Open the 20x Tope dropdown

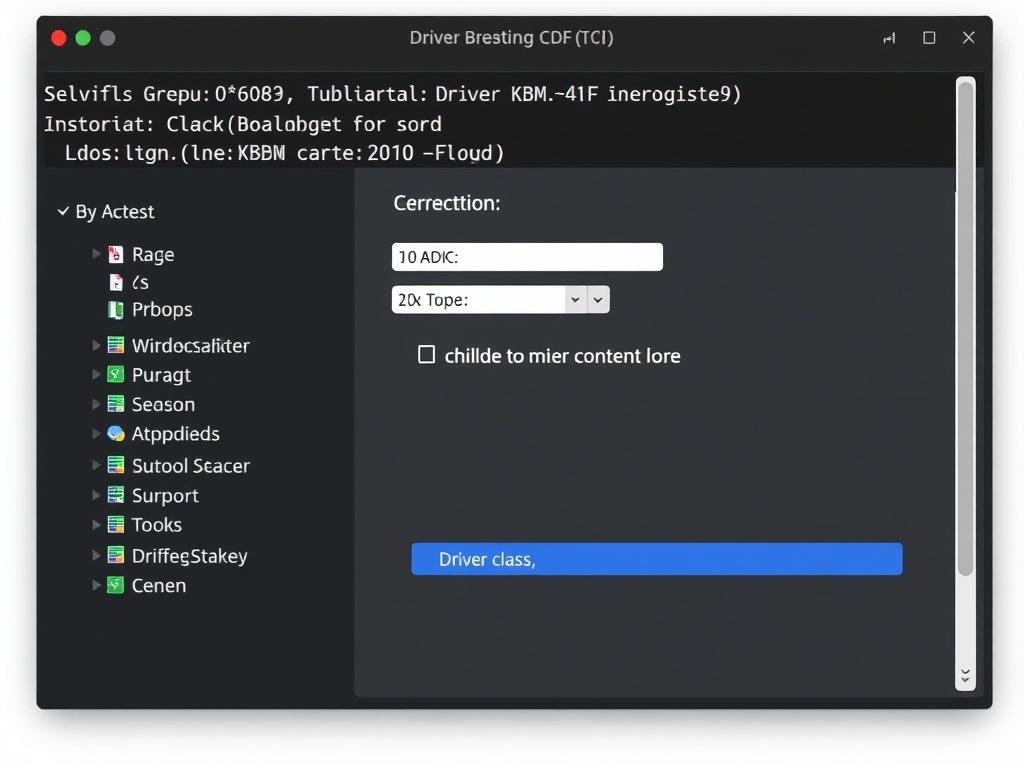click(x=500, y=300)
